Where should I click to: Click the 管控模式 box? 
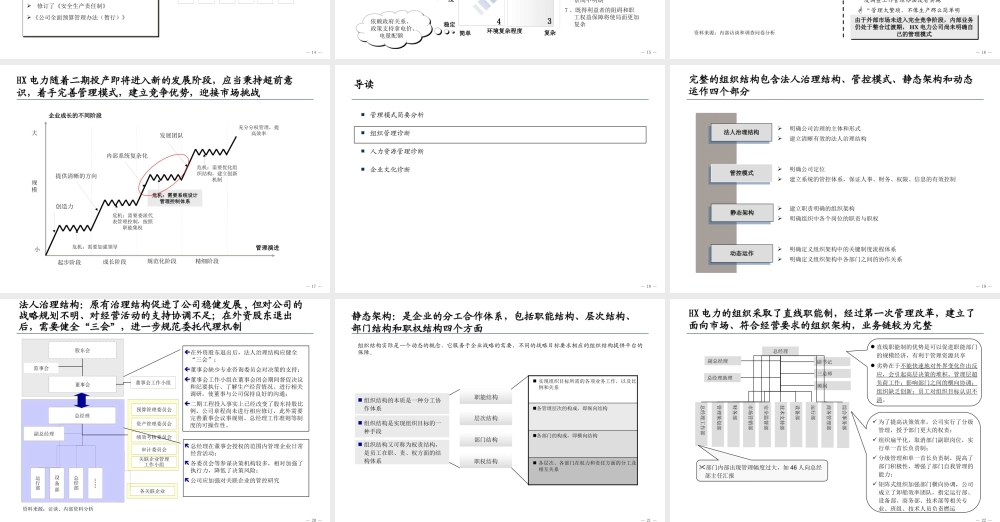tap(741, 173)
